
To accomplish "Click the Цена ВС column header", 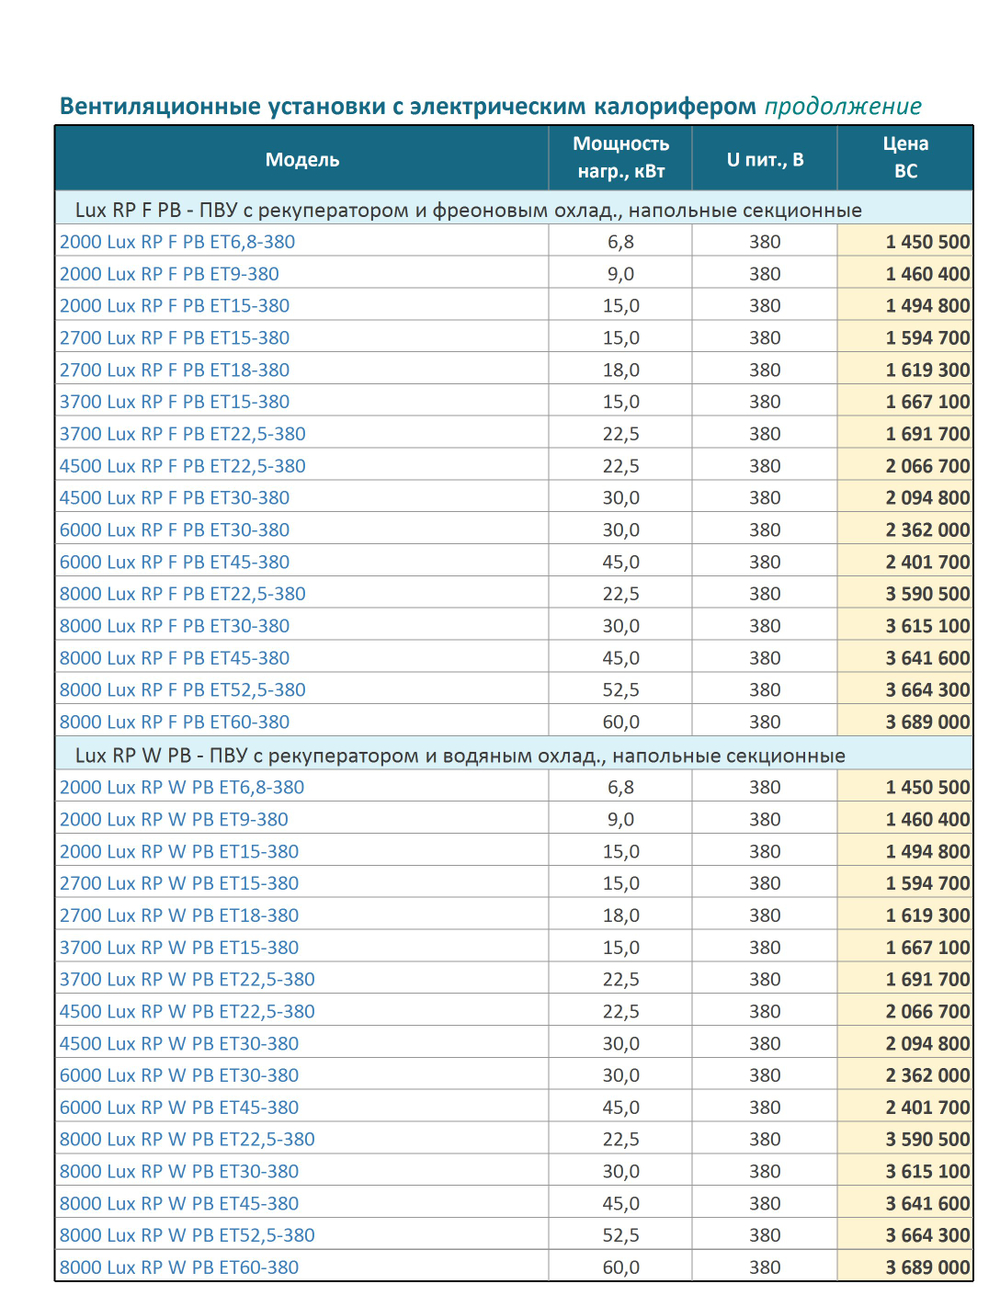I will tap(905, 158).
